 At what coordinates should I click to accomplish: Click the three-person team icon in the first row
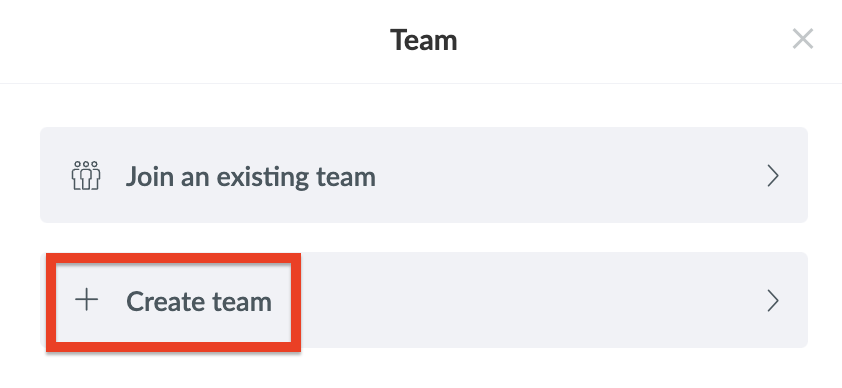coord(86,175)
